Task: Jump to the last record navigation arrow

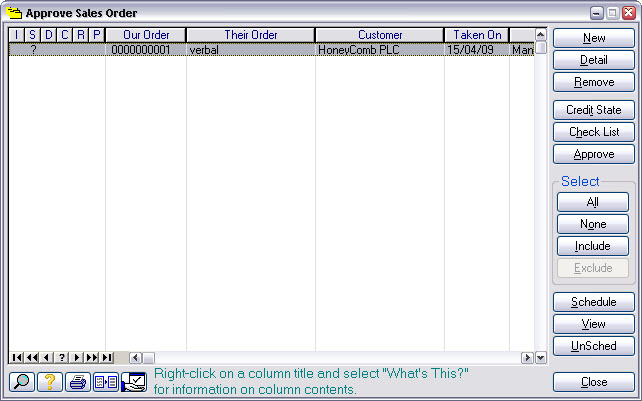Action: [106, 358]
